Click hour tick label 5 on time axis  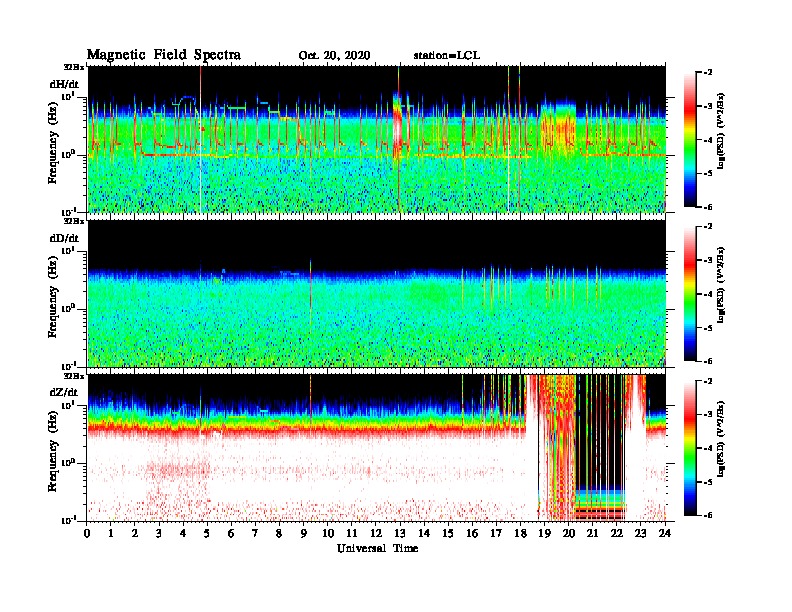click(x=207, y=534)
